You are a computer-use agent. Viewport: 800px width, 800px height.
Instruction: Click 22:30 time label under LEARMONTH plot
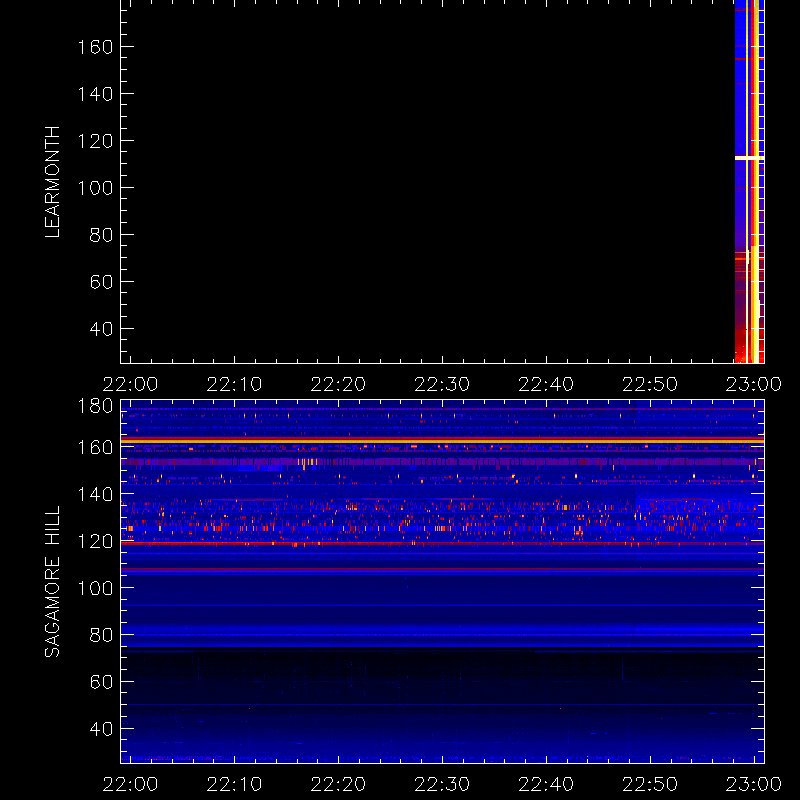442,384
